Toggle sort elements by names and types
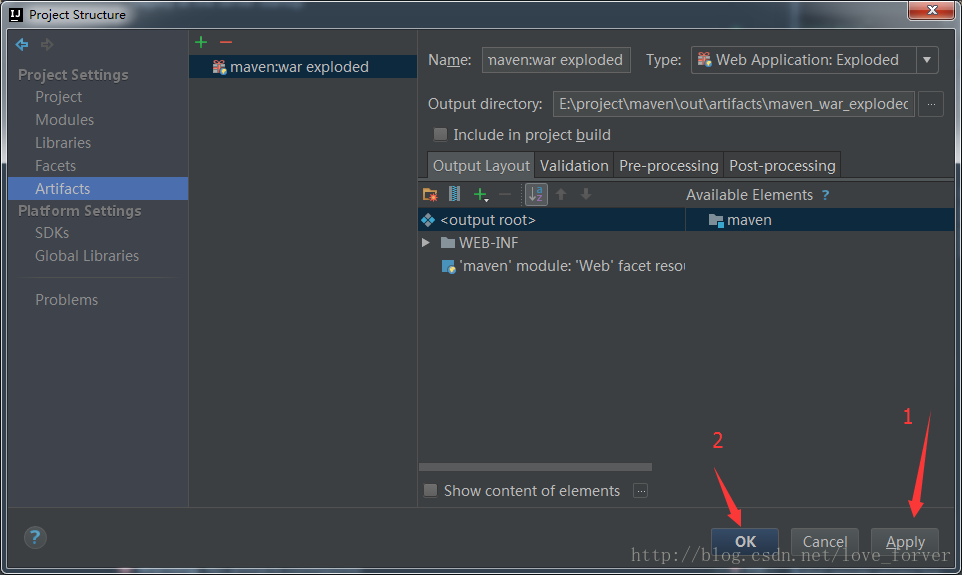This screenshot has width=962, height=575. coord(536,195)
